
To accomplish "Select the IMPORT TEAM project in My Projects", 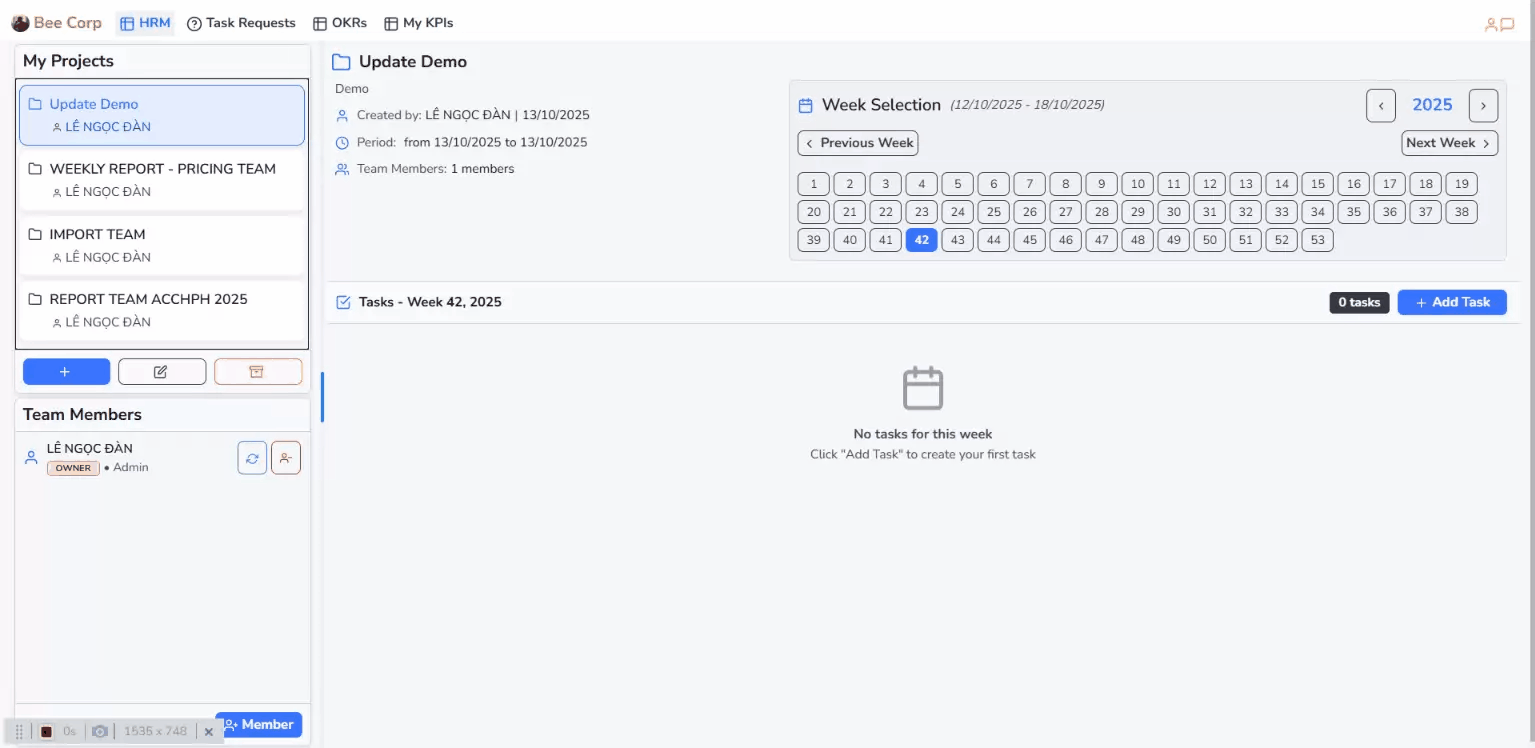I will (x=161, y=245).
